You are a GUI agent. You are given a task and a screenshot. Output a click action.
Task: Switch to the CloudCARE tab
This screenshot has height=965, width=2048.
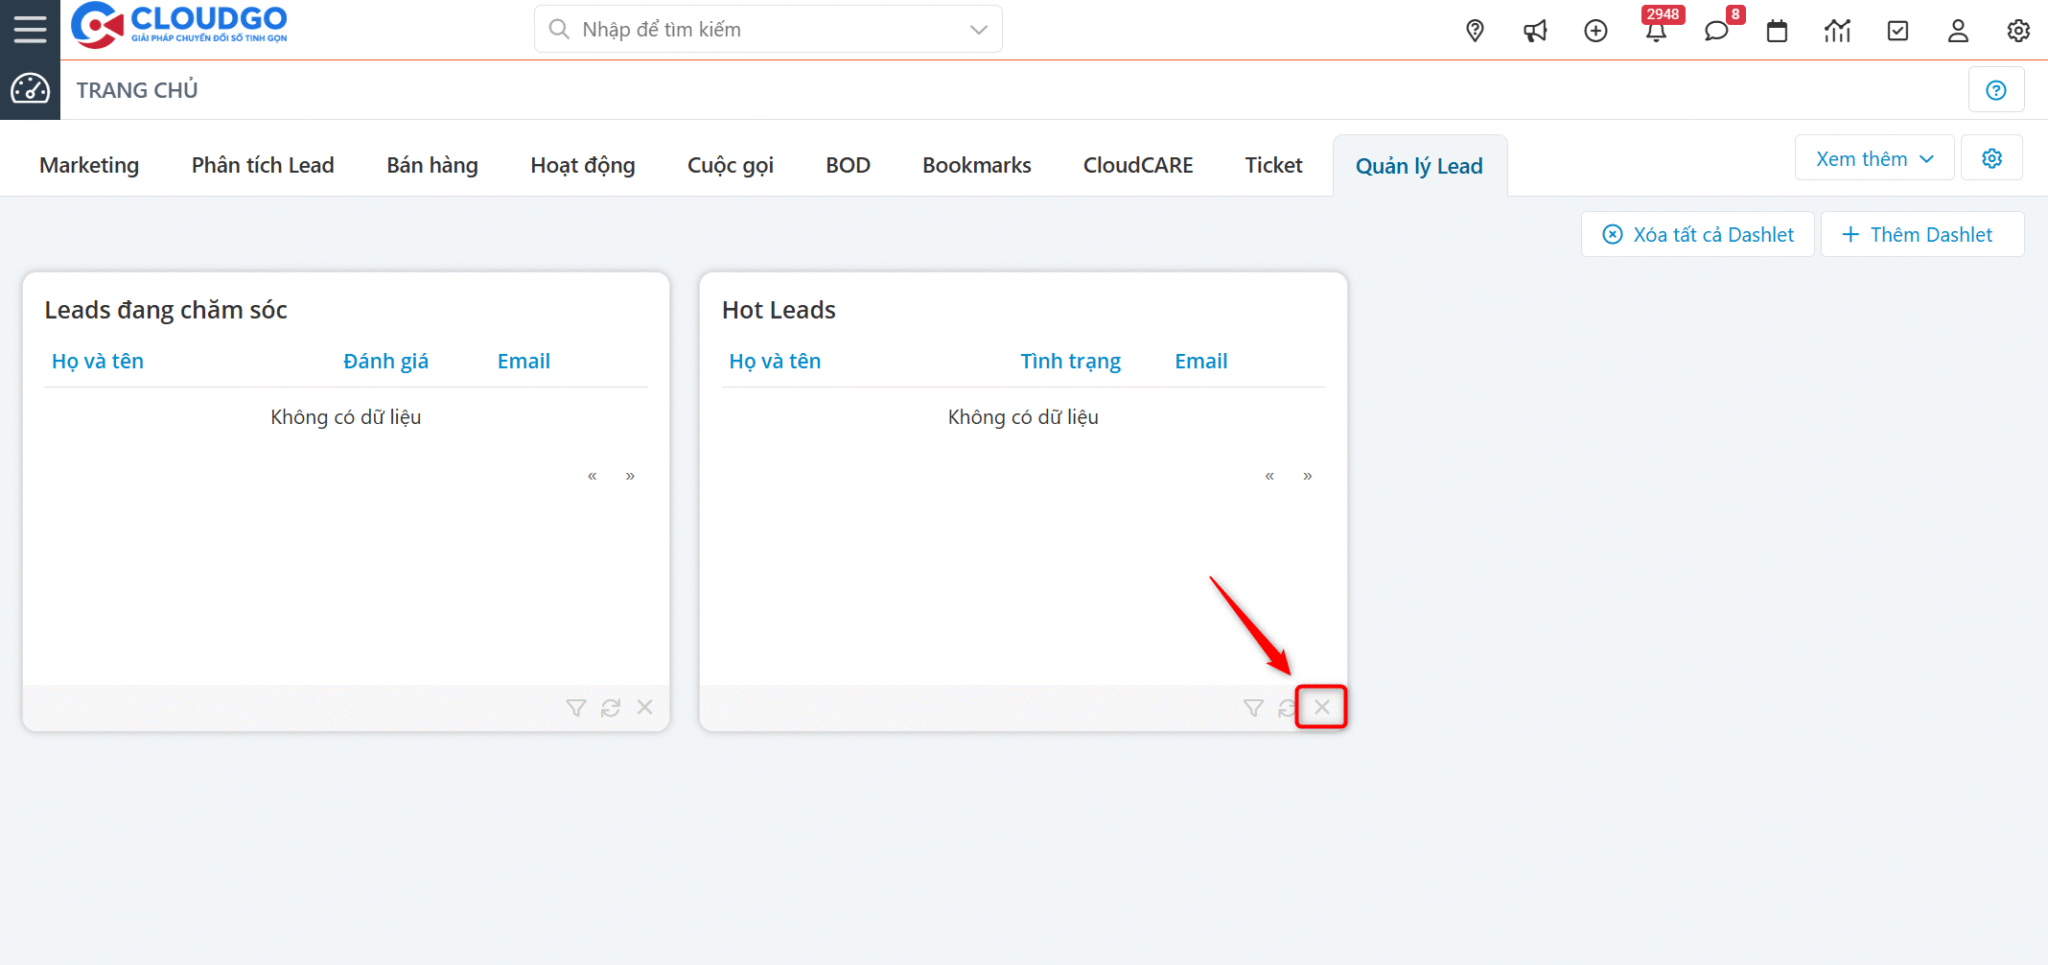(1138, 165)
